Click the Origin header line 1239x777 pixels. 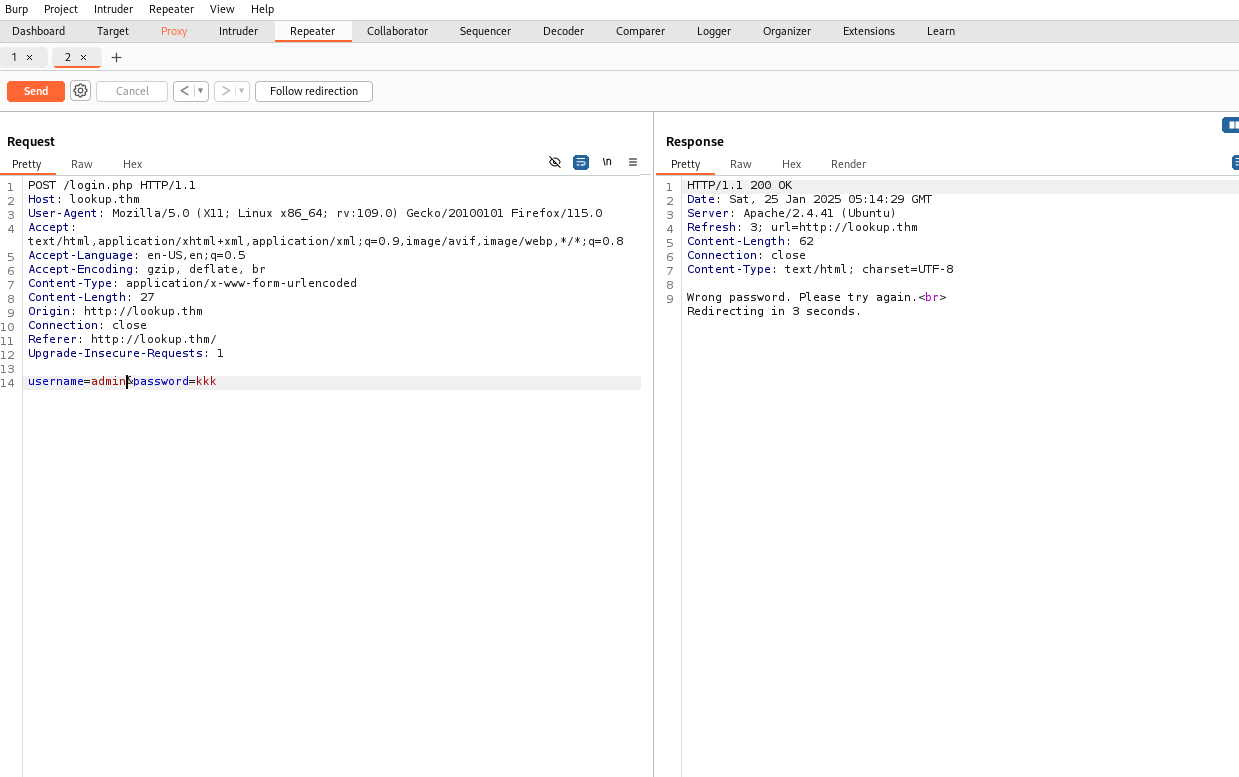[115, 312]
